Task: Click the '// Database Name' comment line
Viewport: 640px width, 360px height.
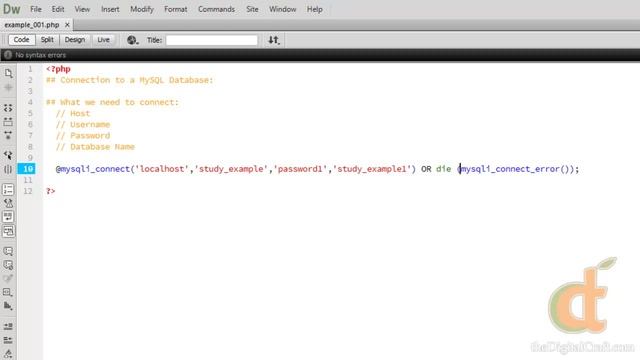Action: [95, 147]
